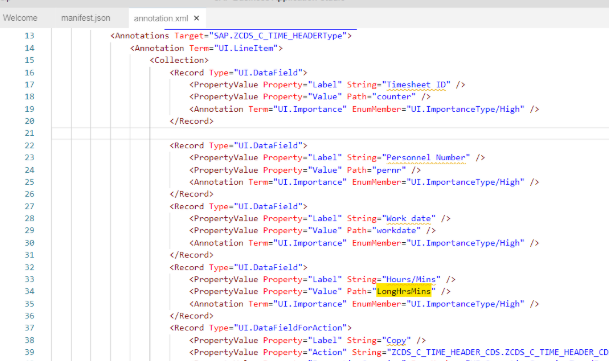Viewport: 609px width, 361px height.
Task: Click closing Record tag on line 31
Action: (x=191, y=255)
